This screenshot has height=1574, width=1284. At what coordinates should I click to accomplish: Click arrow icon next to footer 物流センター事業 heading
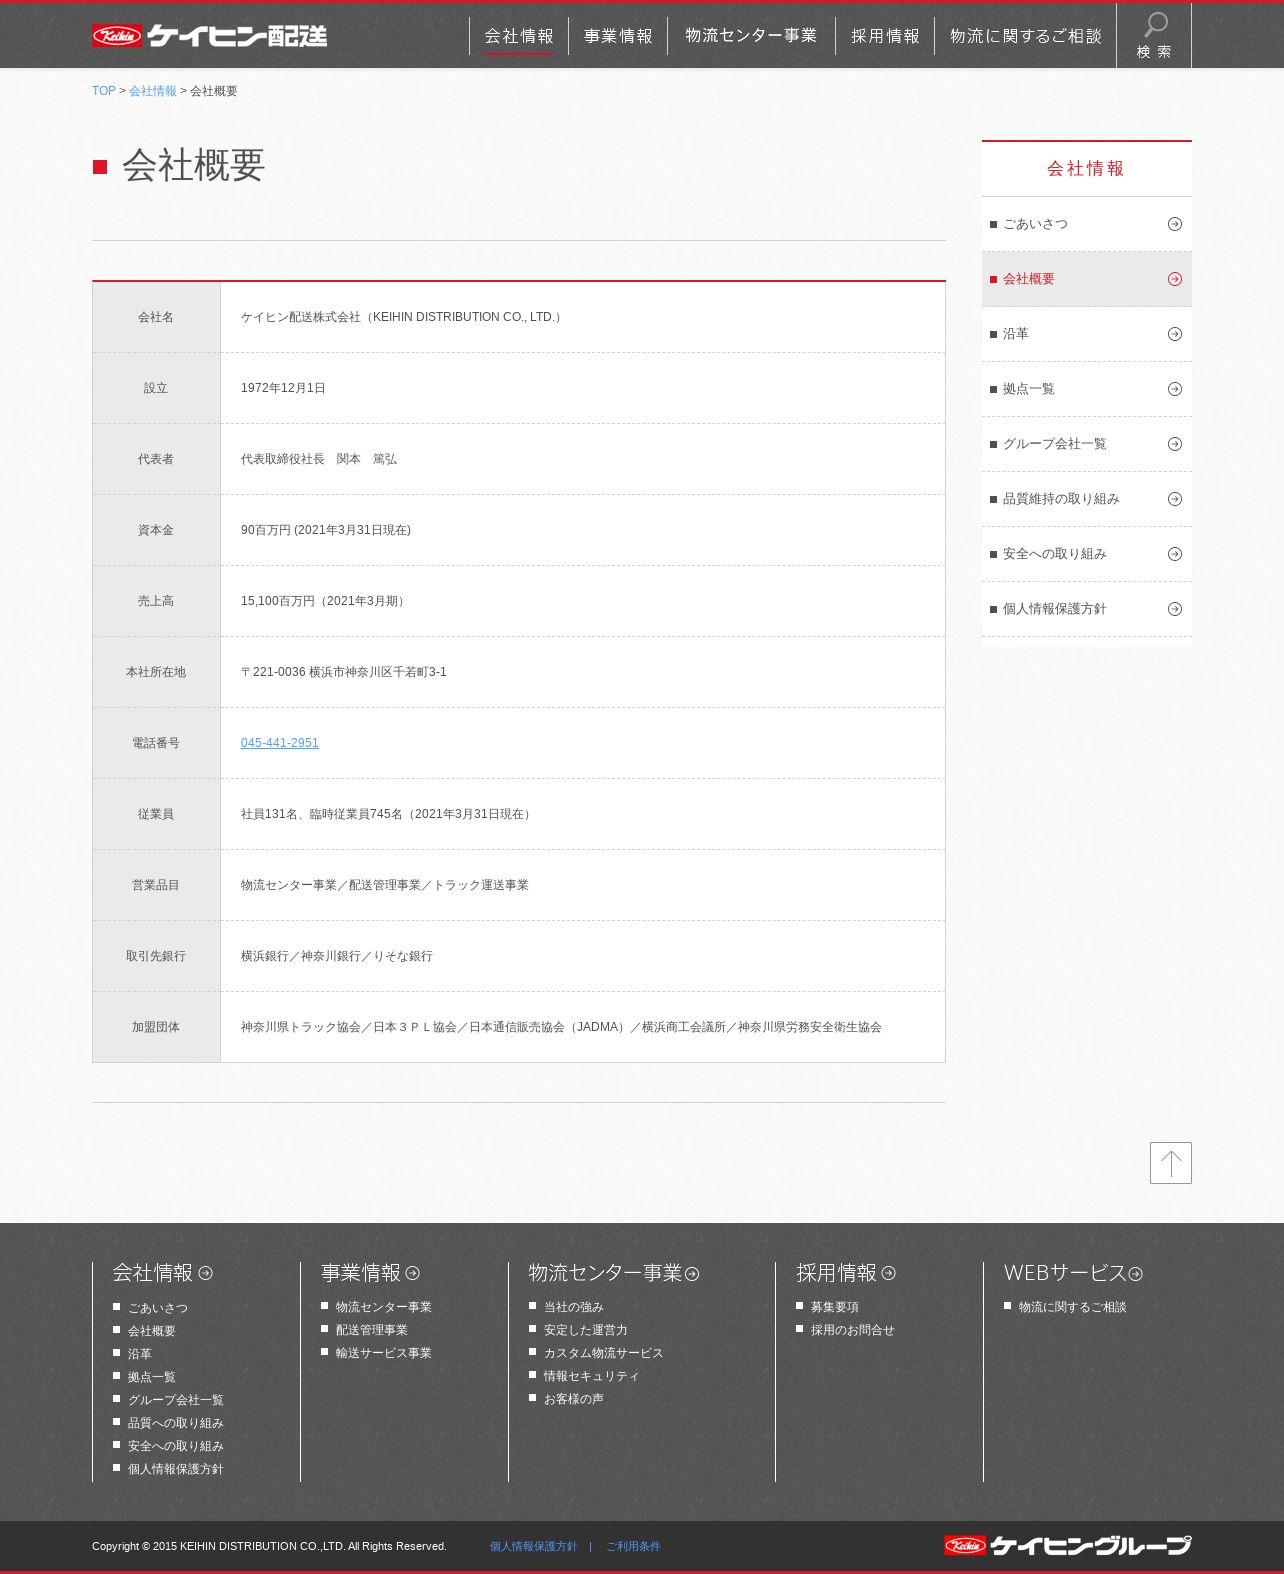point(692,1274)
